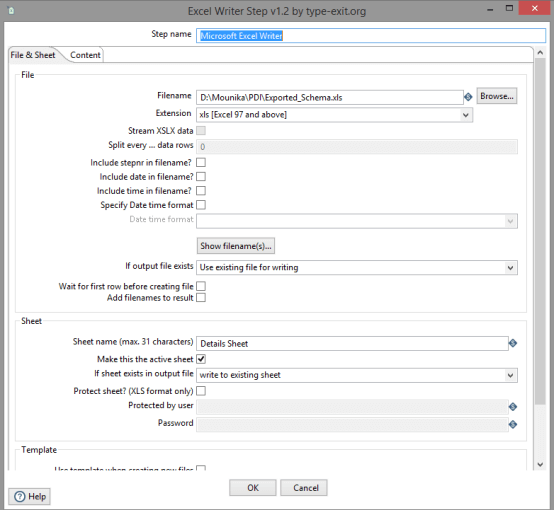Close the Excel Writer Step dialog

click(x=535, y=8)
